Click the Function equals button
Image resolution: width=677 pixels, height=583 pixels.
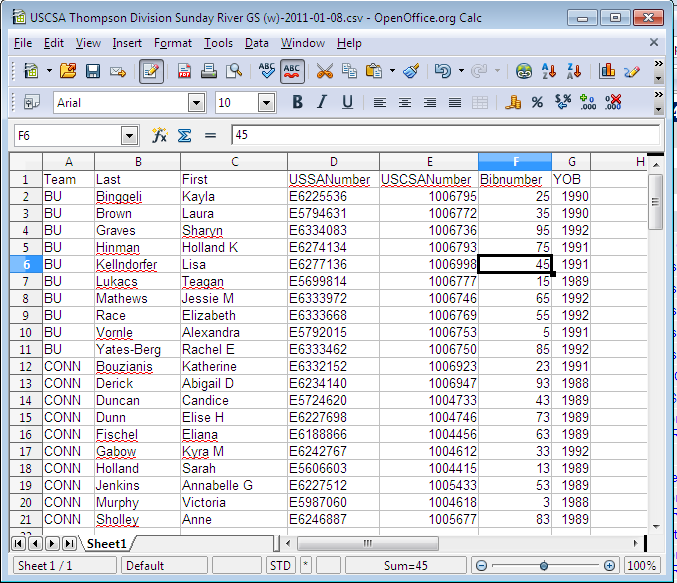pos(210,136)
